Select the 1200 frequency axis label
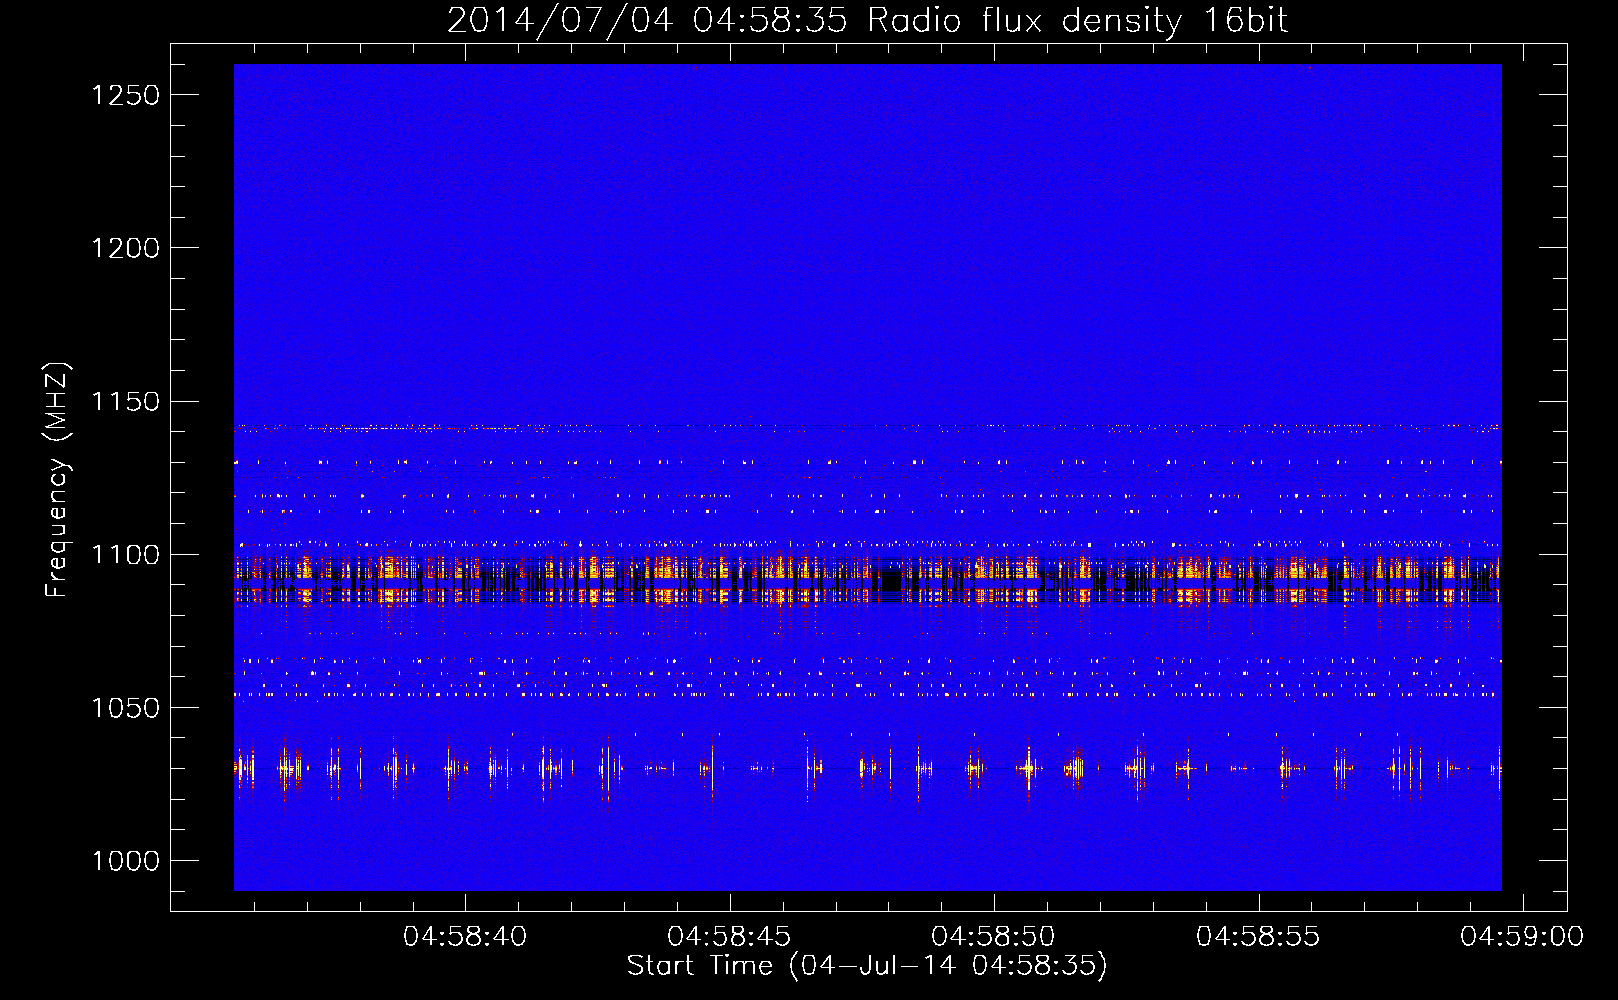The height and width of the screenshot is (1000, 1618). coord(125,248)
